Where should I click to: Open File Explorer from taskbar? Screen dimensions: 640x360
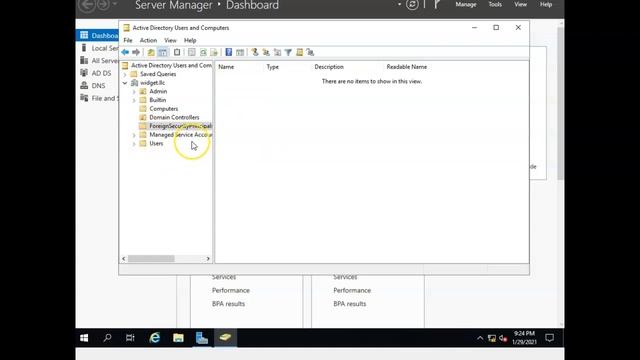click(178, 338)
